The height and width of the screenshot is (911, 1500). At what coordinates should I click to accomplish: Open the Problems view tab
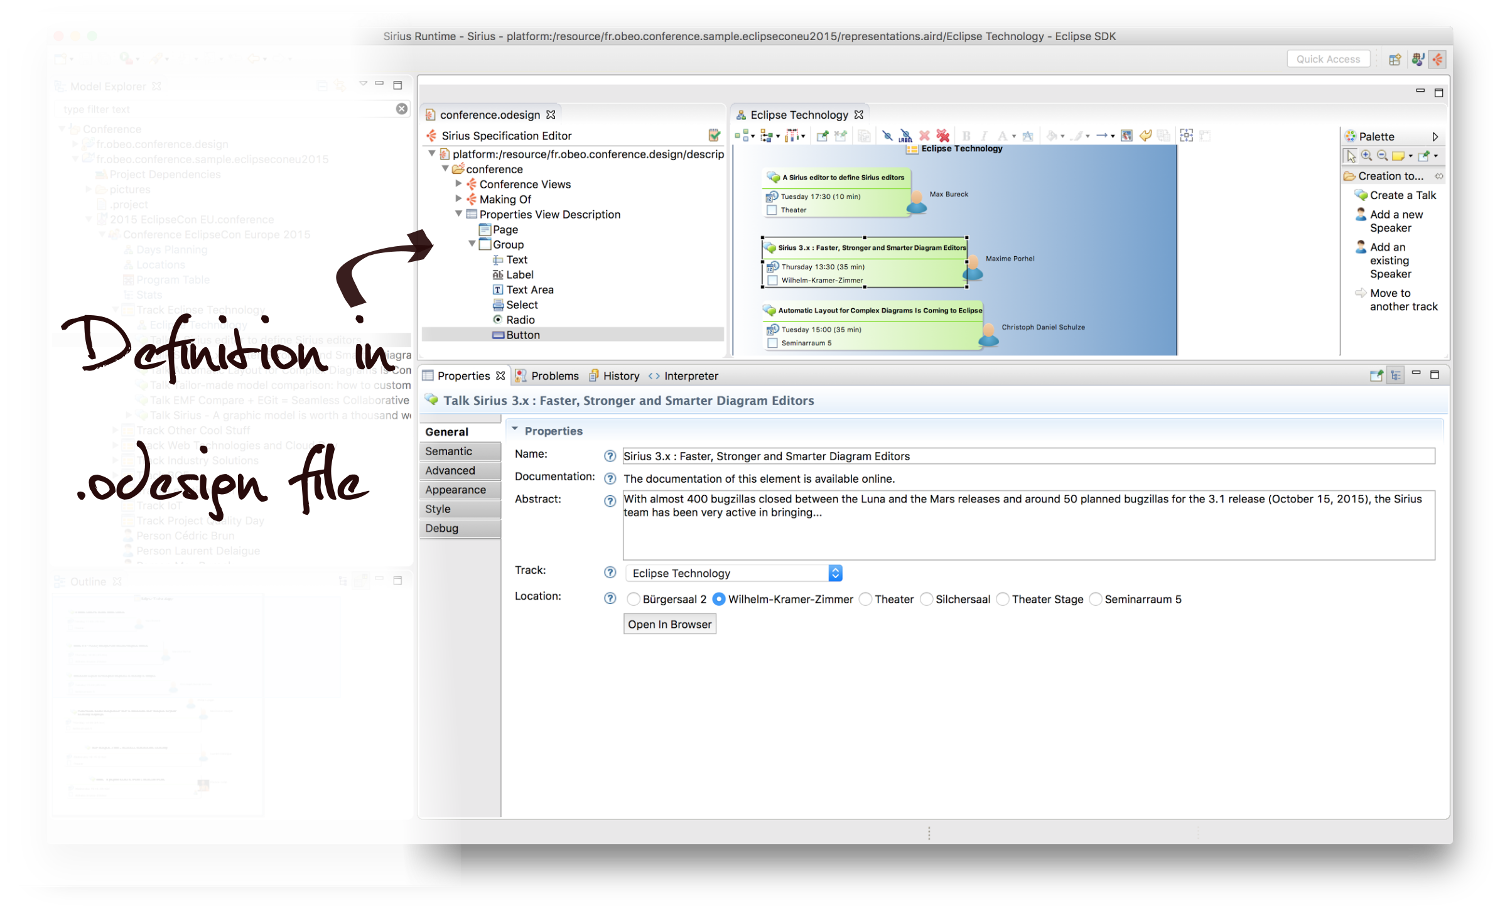[x=547, y=376]
